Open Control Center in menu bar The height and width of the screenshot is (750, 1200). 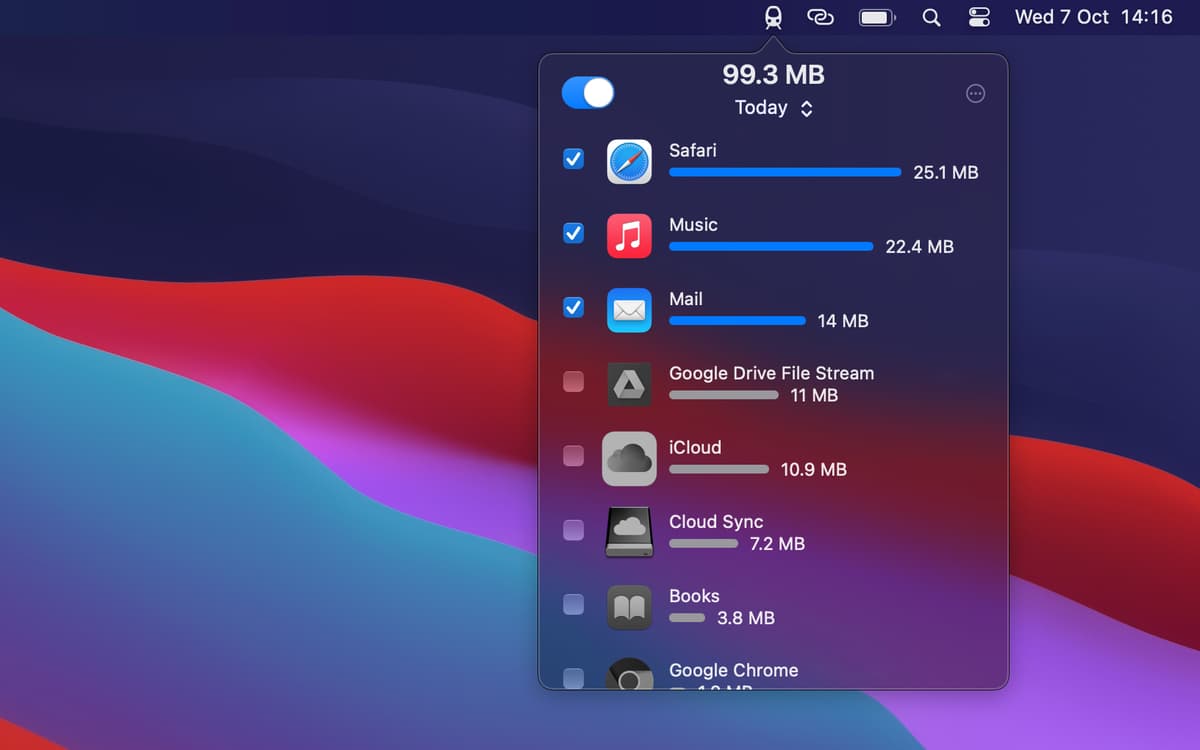(x=979, y=17)
